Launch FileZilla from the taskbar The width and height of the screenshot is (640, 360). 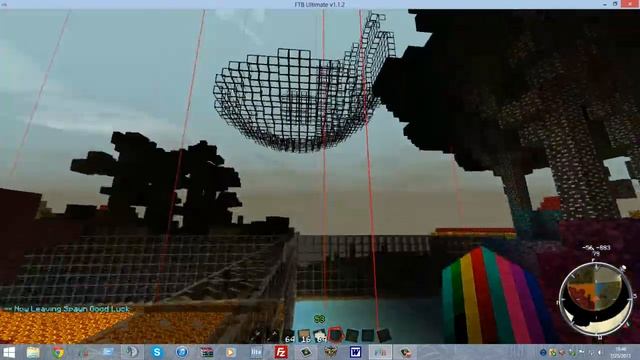[281, 352]
